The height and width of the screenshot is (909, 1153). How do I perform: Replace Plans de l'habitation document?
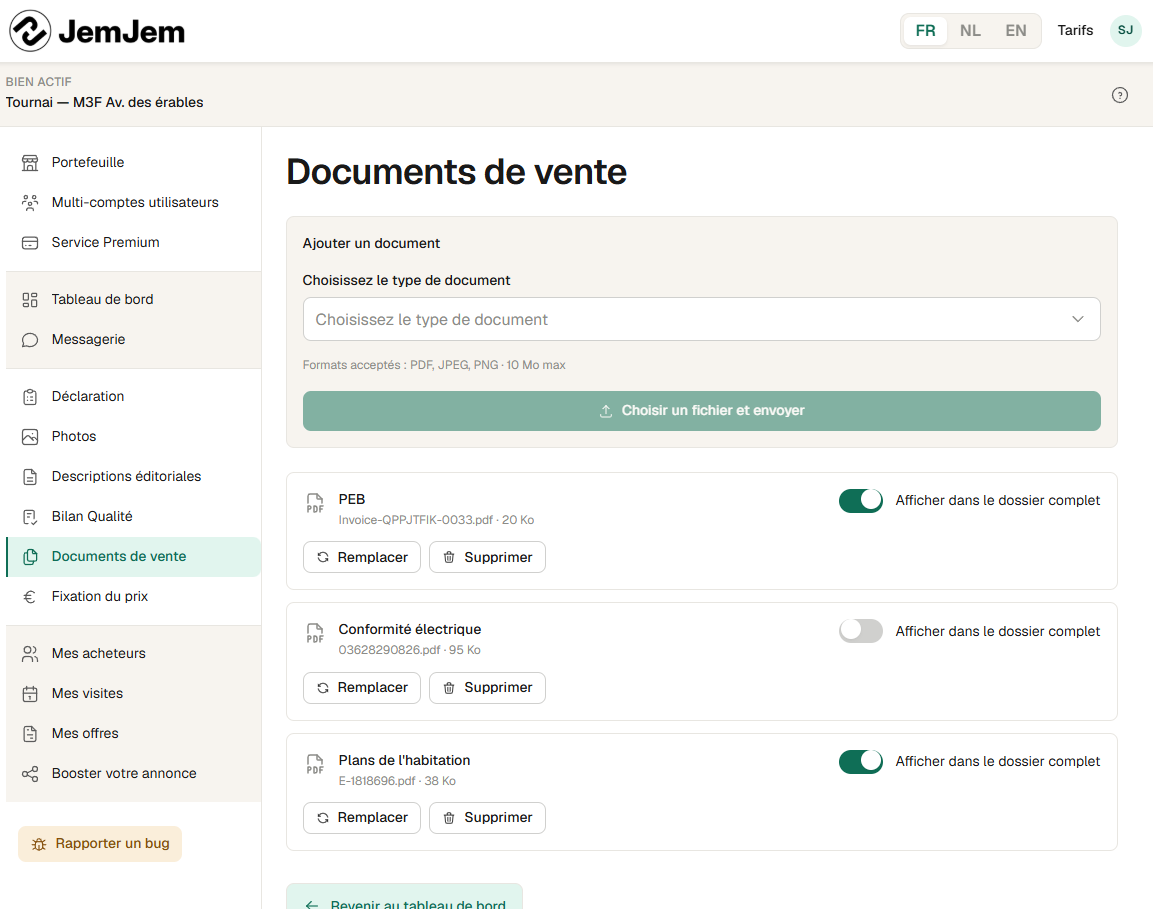point(362,818)
